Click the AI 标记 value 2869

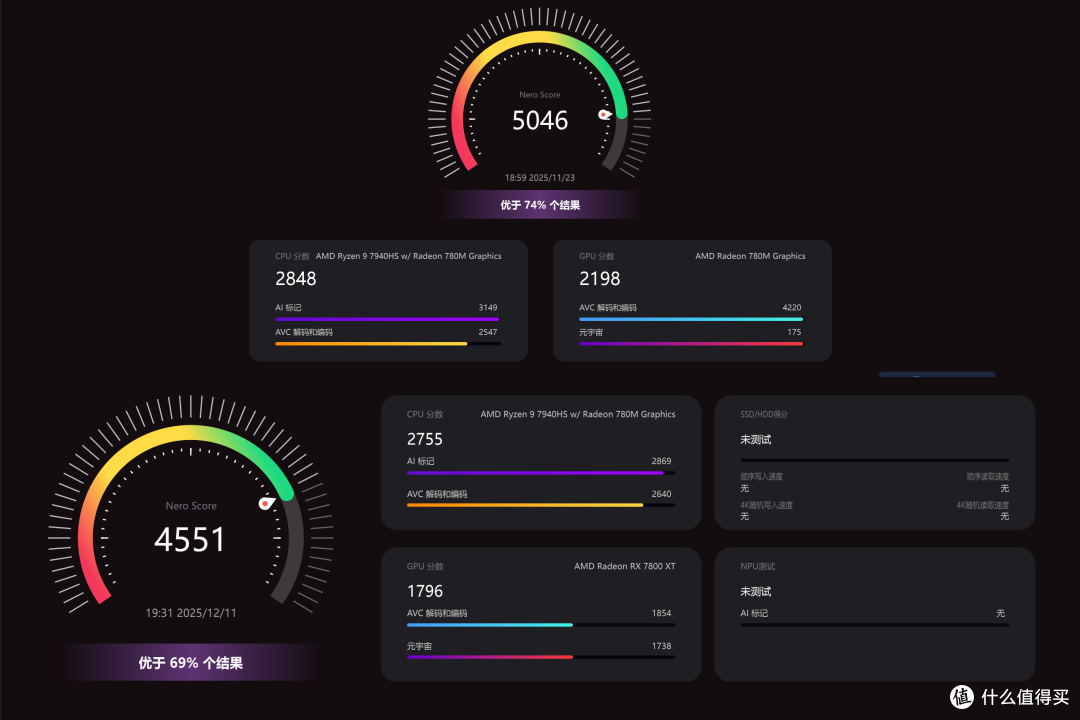(661, 461)
